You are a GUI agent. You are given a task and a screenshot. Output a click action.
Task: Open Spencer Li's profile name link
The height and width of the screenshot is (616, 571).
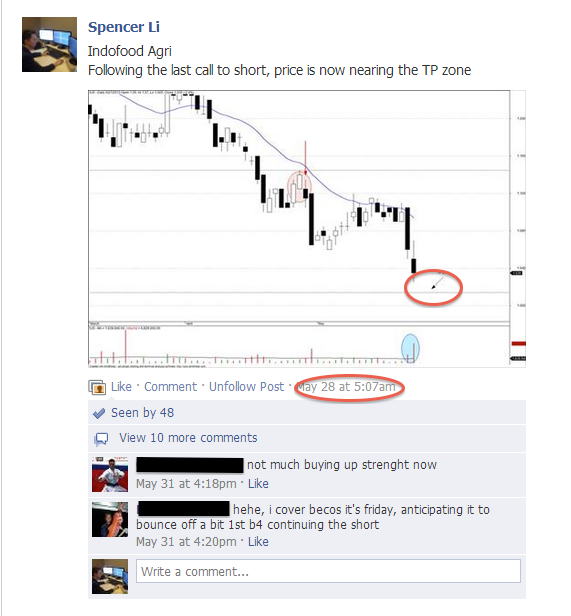pos(124,27)
